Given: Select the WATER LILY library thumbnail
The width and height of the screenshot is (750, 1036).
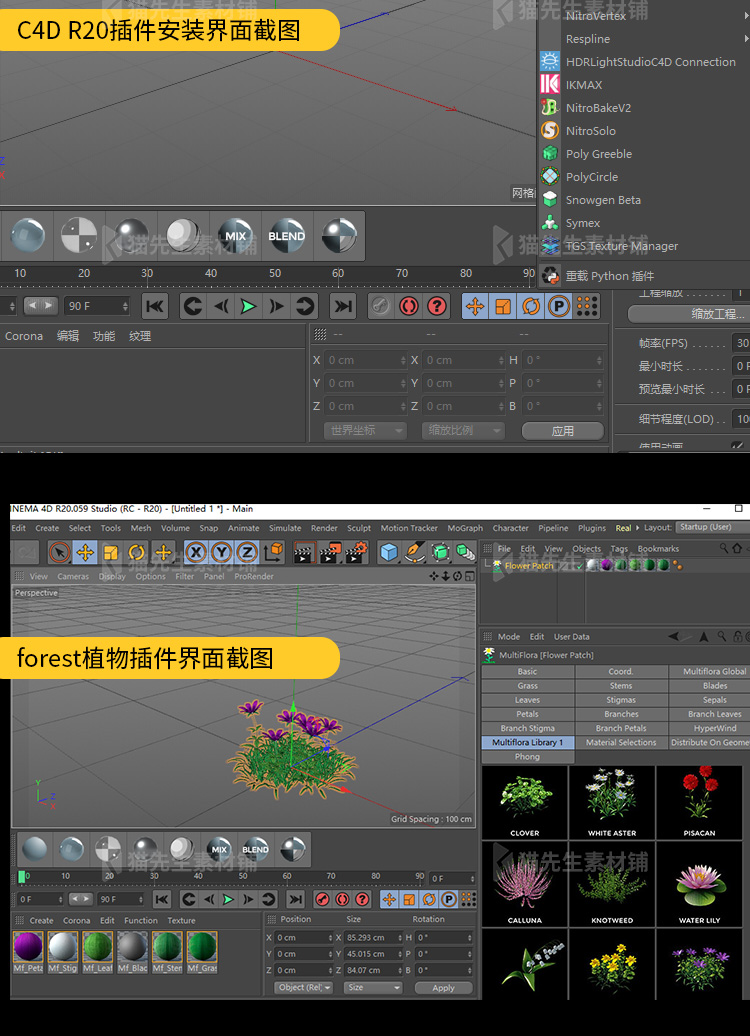Looking at the screenshot, I should tap(699, 884).
